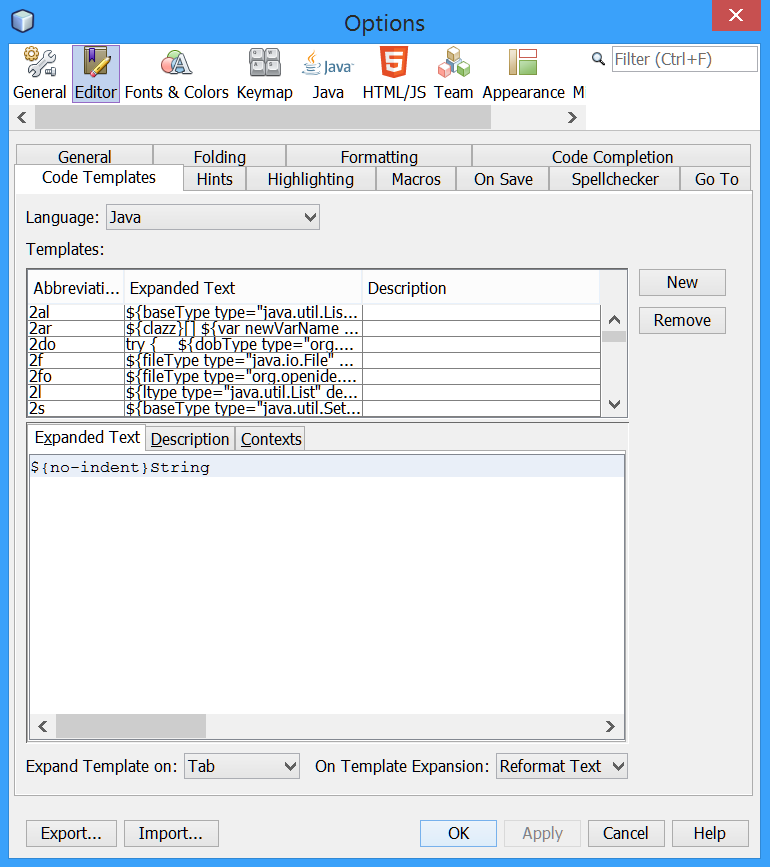Select the 2do template row
770x867 pixels.
[313, 344]
